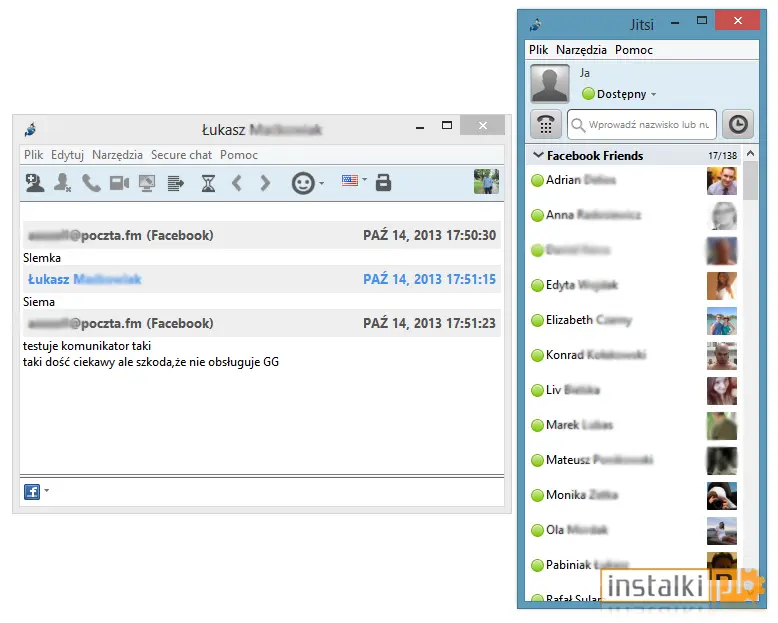Start a voice call with phone icon
The height and width of the screenshot is (623, 778).
pos(91,183)
